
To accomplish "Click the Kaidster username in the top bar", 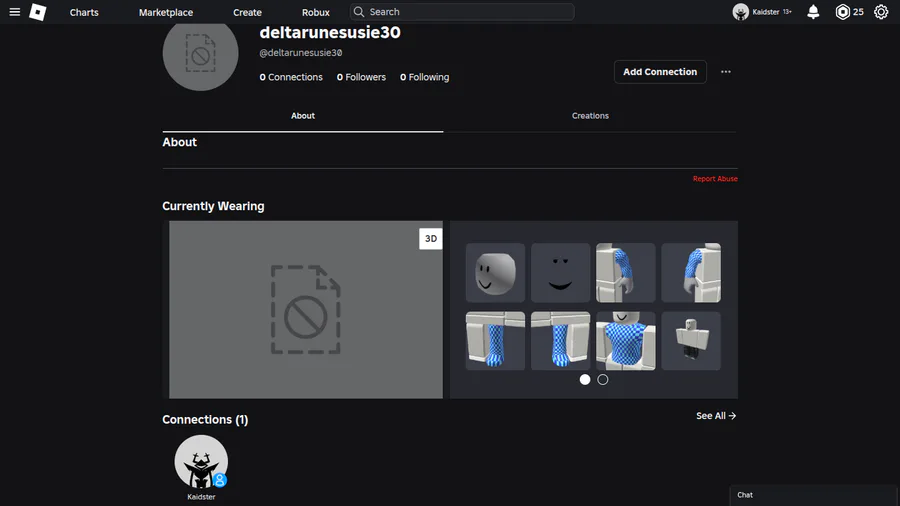I will pyautogui.click(x=766, y=12).
